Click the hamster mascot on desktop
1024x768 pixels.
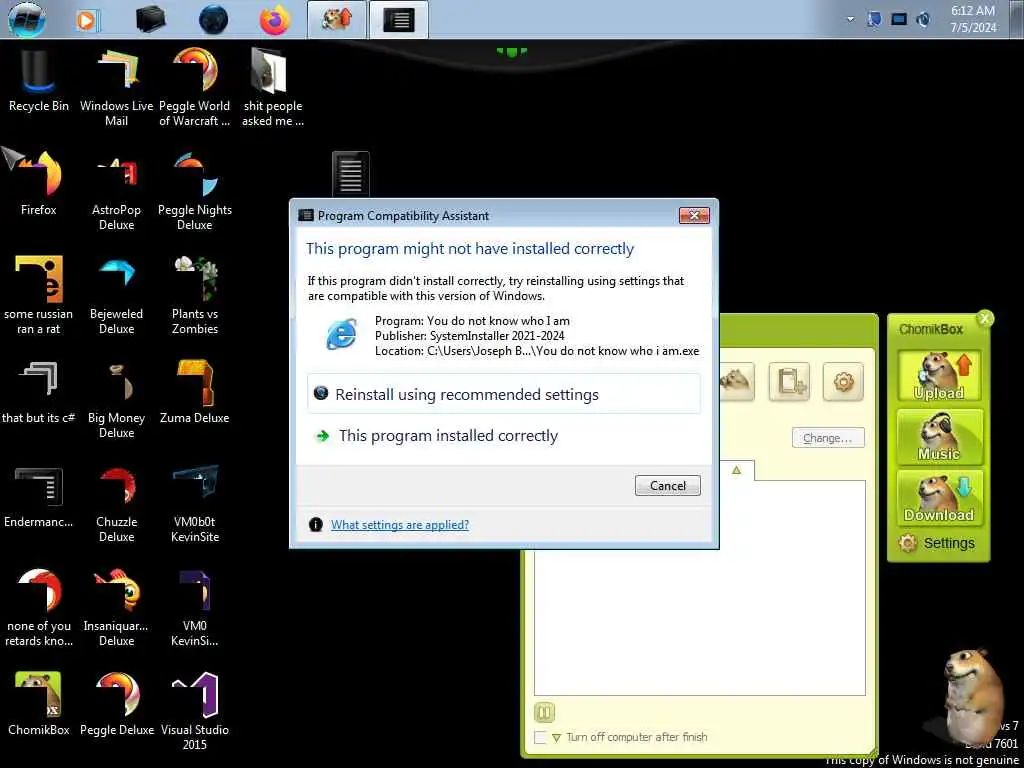pyautogui.click(x=973, y=694)
